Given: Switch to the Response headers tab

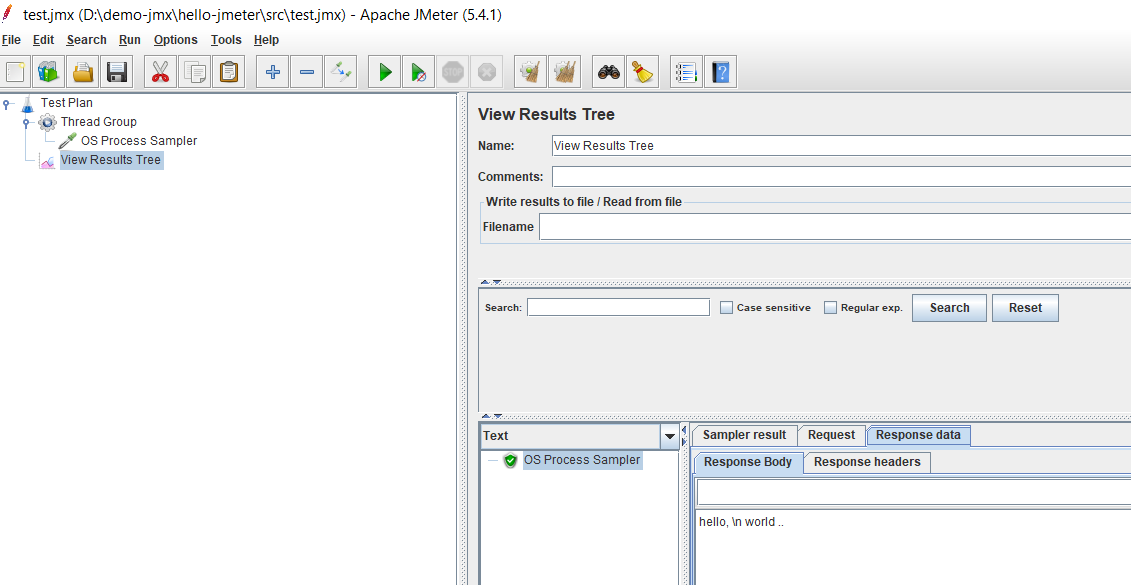Looking at the screenshot, I should click(x=867, y=462).
